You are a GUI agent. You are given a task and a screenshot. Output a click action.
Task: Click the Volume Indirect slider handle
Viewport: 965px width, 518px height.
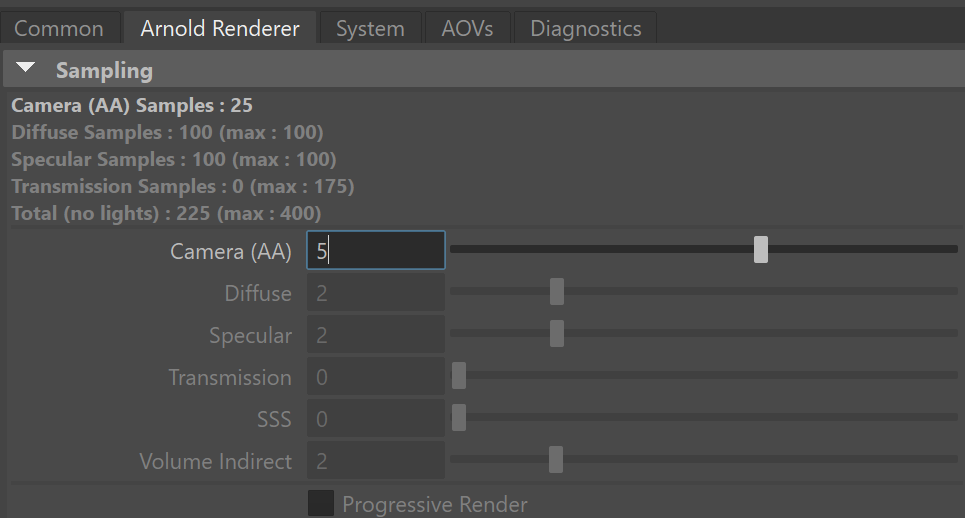click(556, 460)
